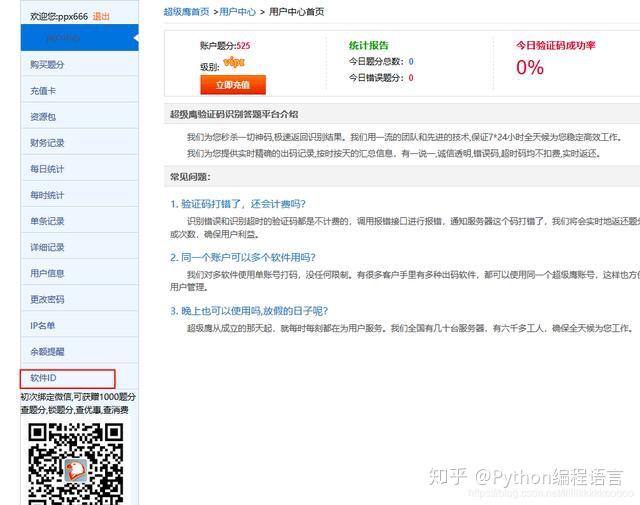Open 购买题分 in the sidebar
This screenshot has height=505, width=640.
click(x=80, y=65)
